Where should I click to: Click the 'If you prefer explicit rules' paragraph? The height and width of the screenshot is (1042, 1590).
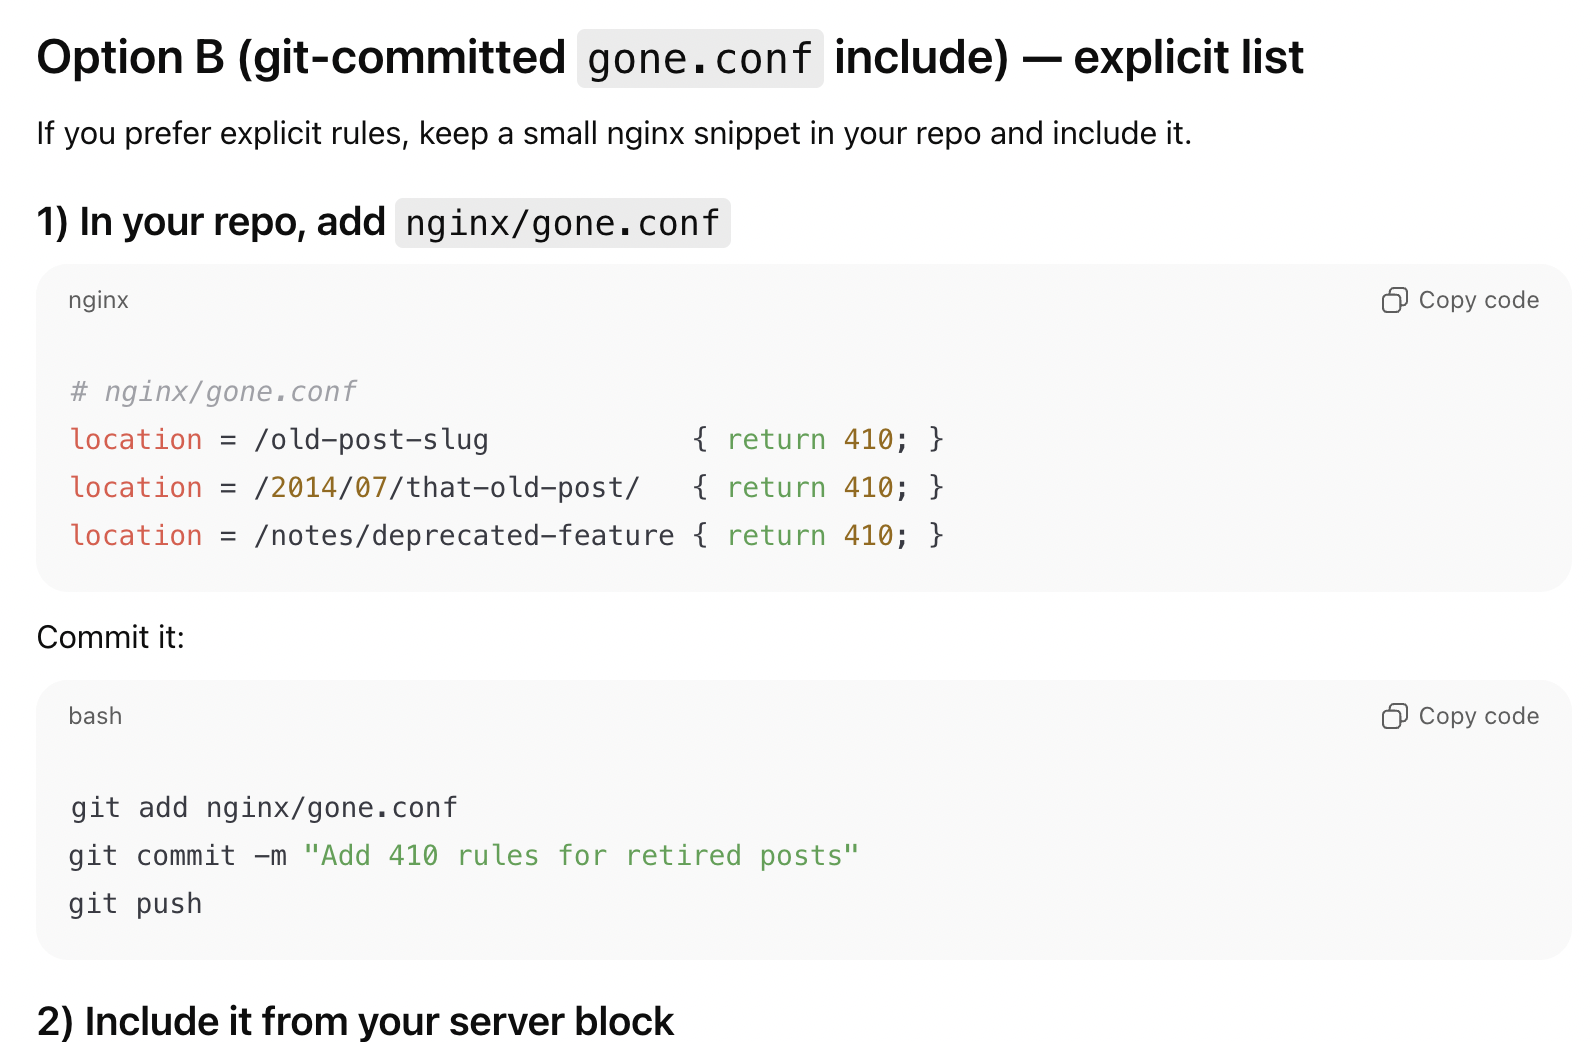coord(613,134)
